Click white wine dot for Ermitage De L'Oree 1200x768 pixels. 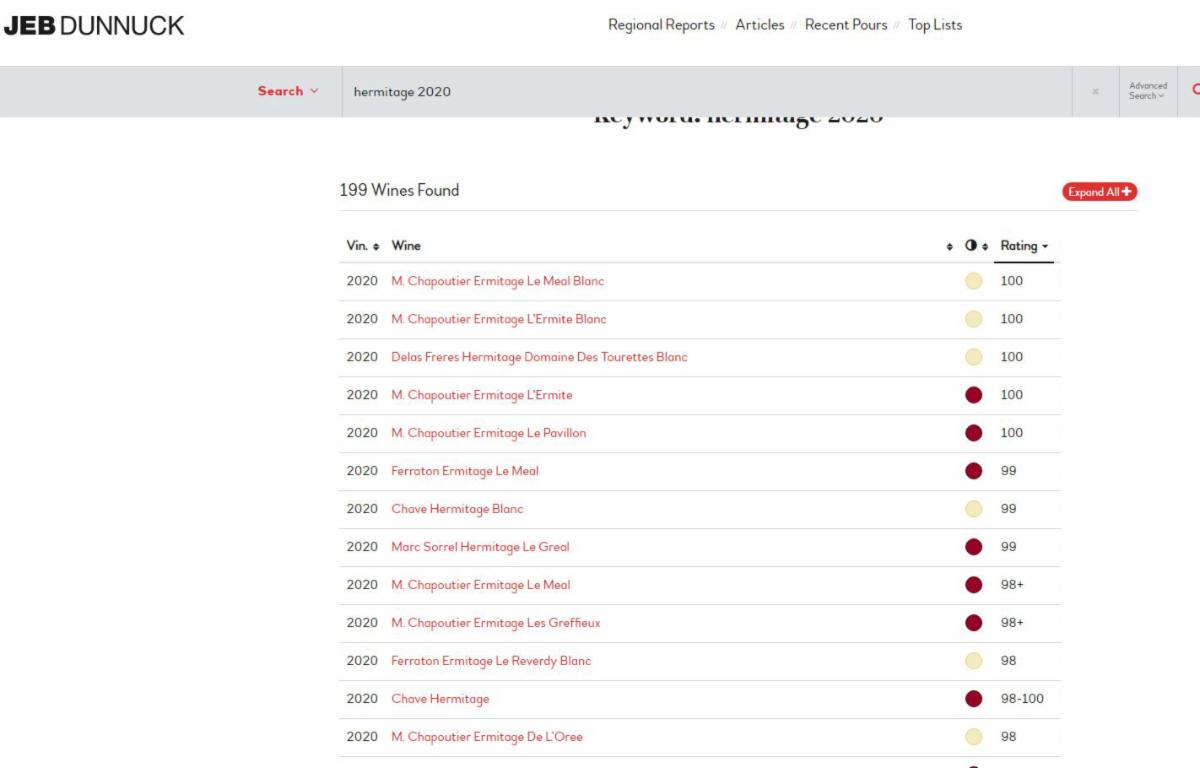click(x=973, y=737)
